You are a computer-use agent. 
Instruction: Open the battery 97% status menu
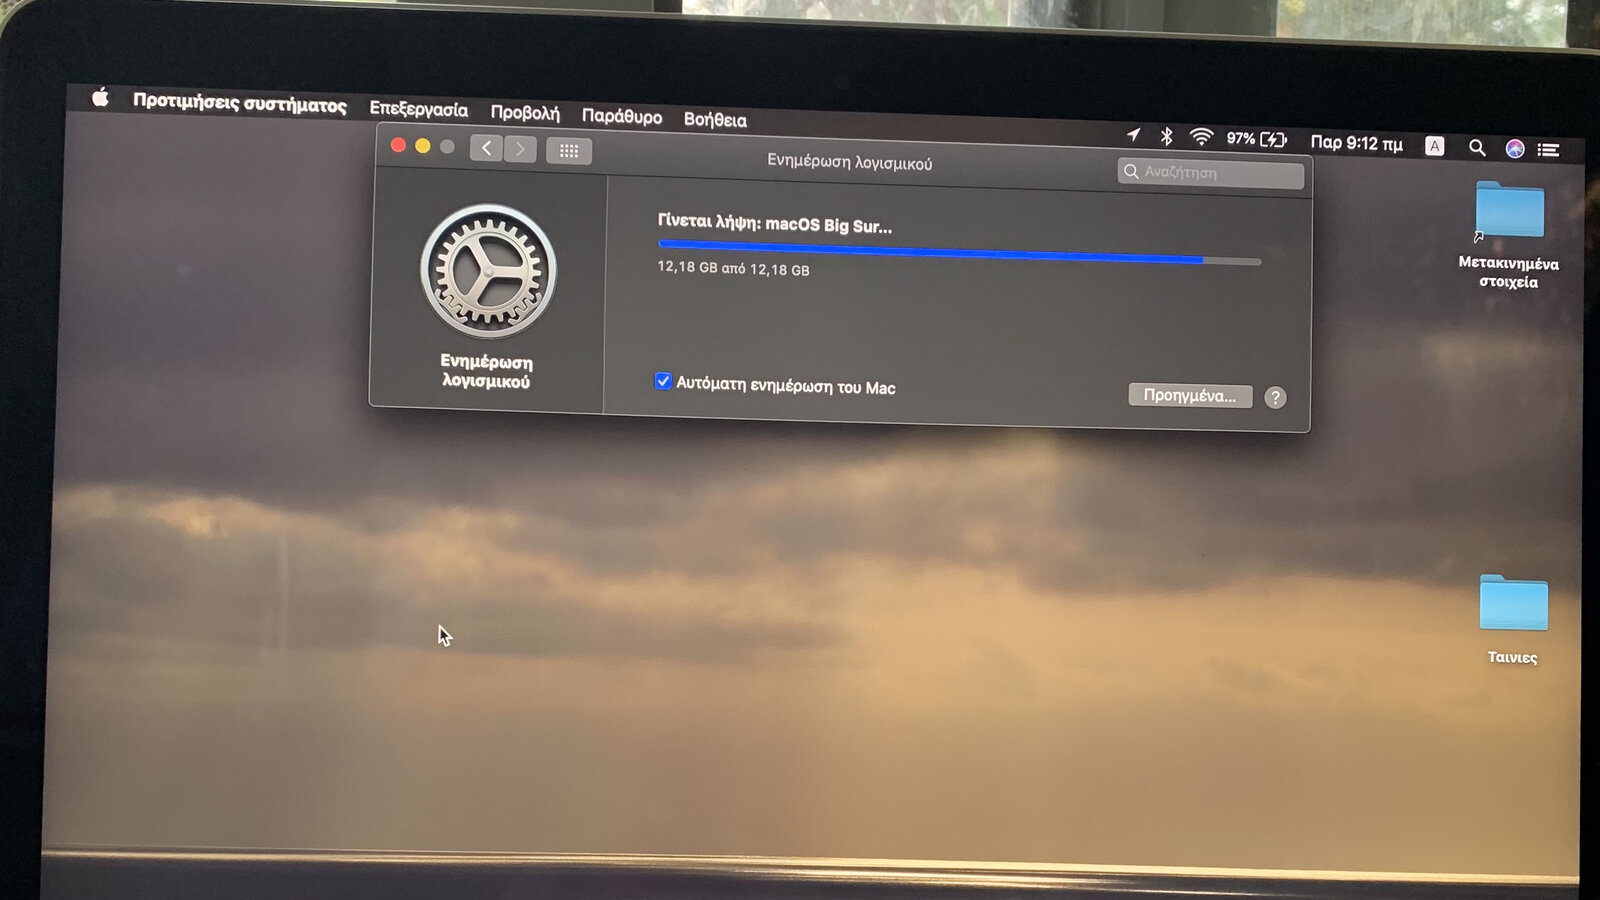tap(1256, 139)
